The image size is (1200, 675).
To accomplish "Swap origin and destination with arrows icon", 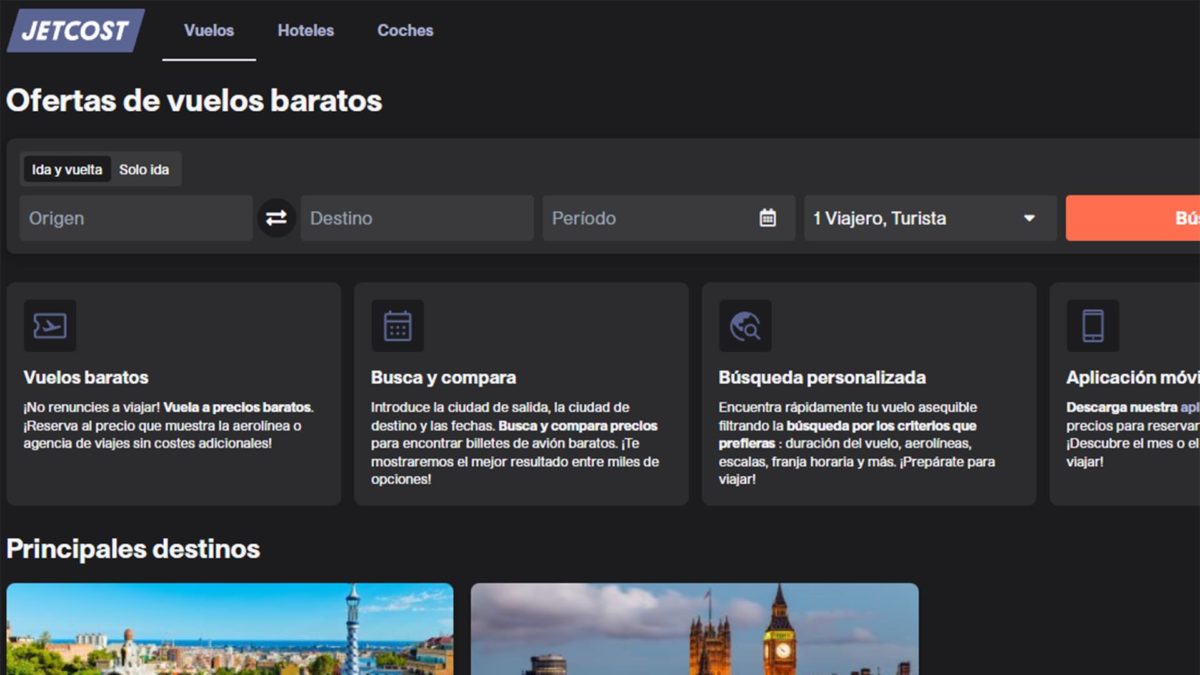I will pyautogui.click(x=277, y=218).
